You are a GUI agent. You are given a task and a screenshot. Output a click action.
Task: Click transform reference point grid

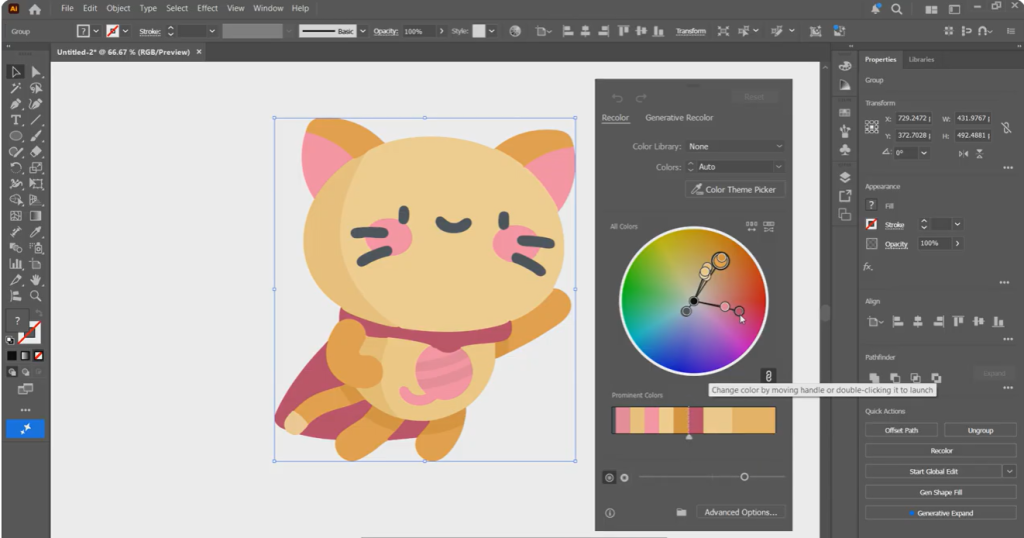[872, 127]
